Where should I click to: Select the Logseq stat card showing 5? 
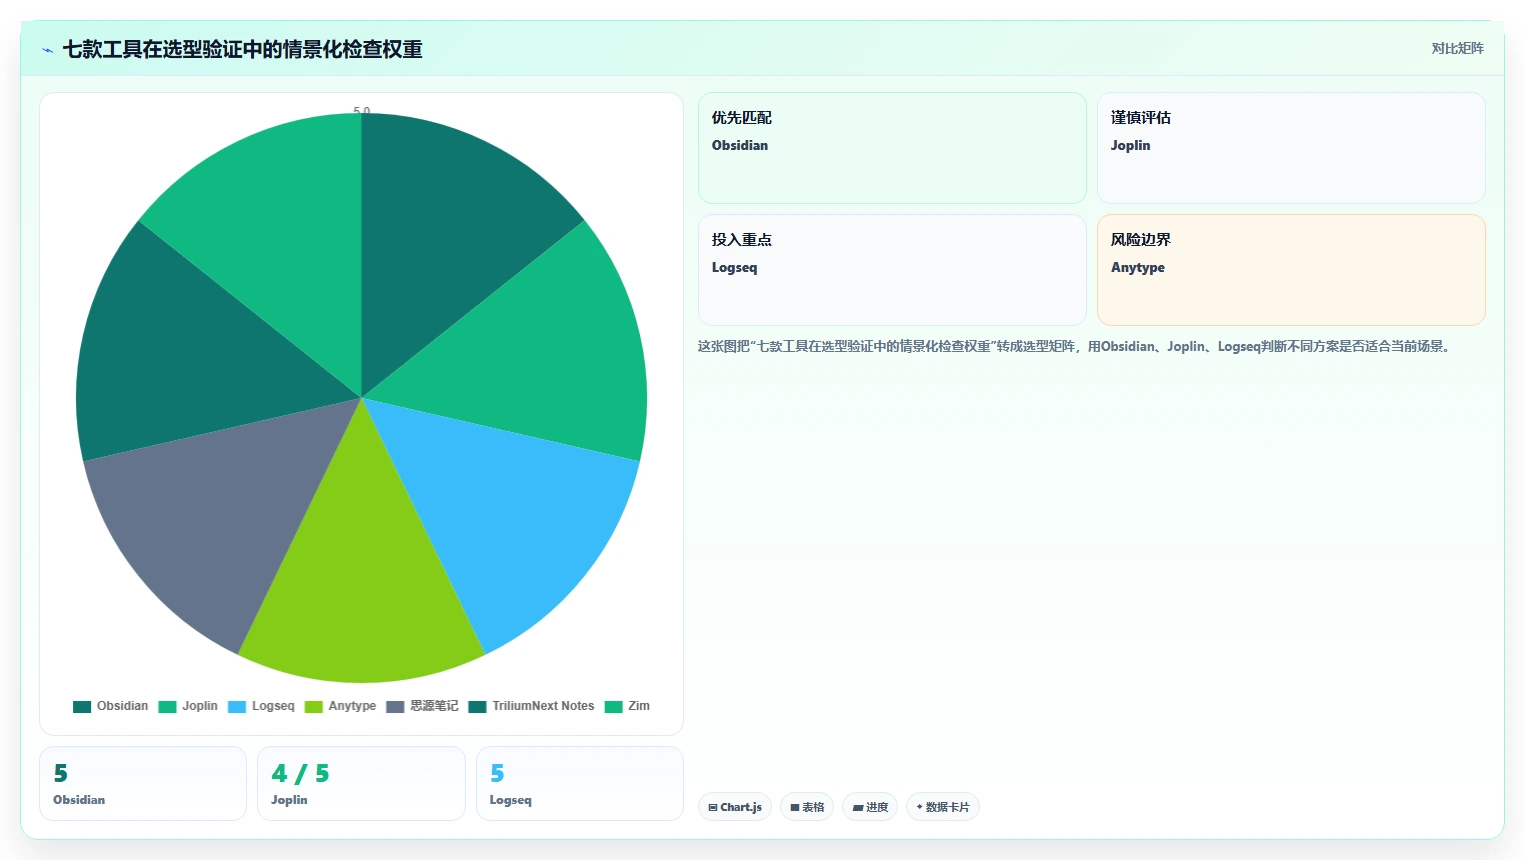580,784
